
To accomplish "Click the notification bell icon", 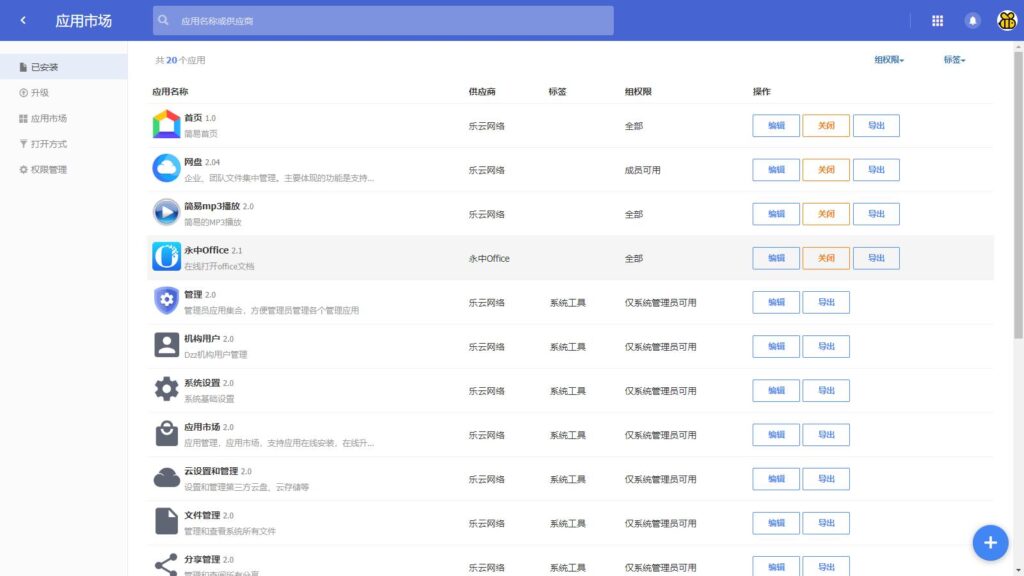I will pos(971,20).
